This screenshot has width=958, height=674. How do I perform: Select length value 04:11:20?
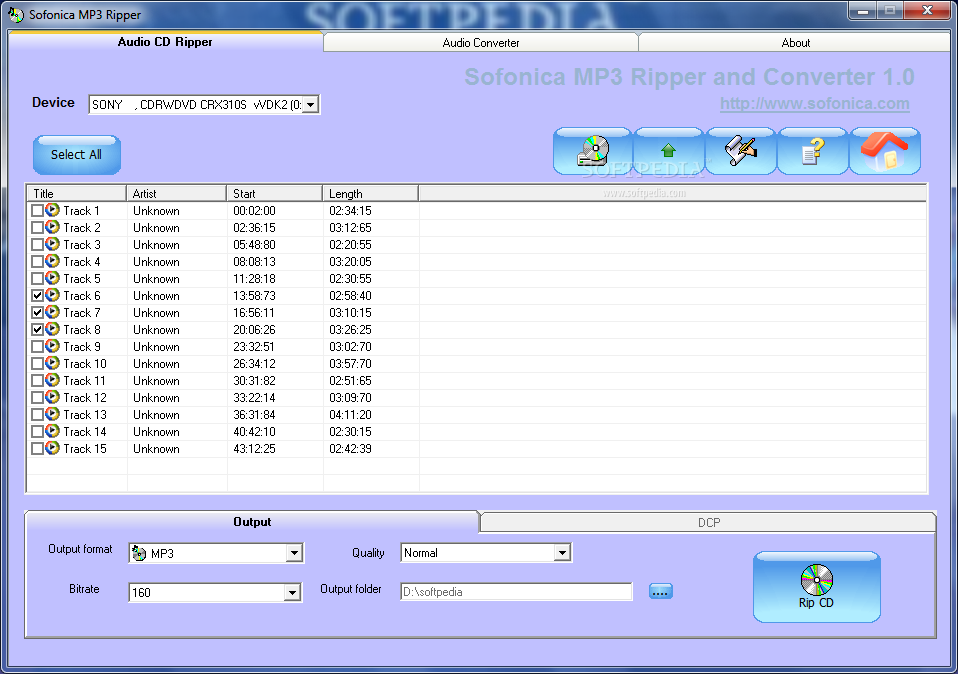(x=350, y=415)
